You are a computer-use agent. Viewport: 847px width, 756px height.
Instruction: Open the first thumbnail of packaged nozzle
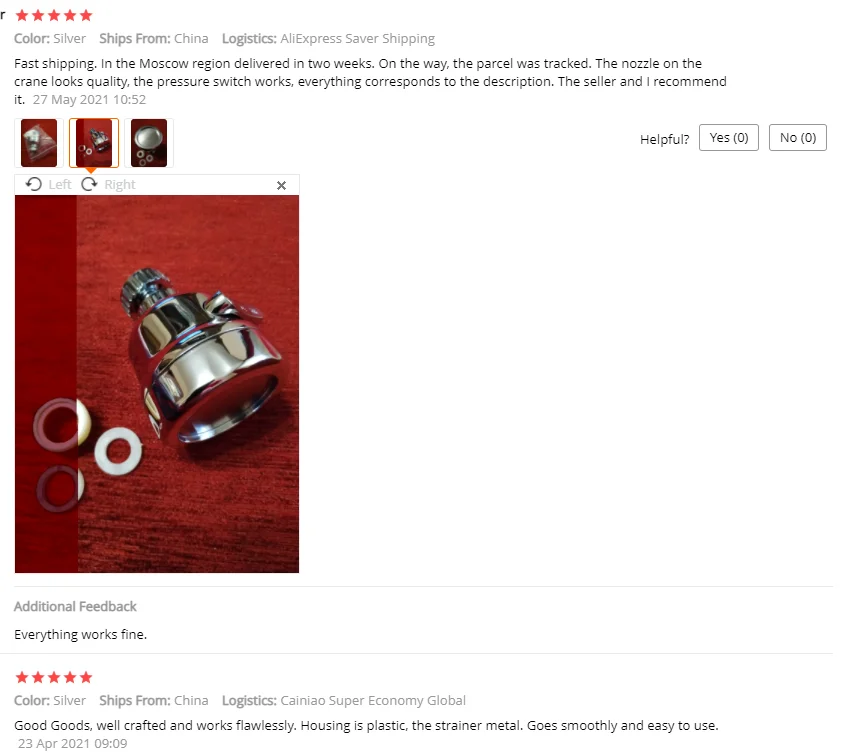(39, 143)
